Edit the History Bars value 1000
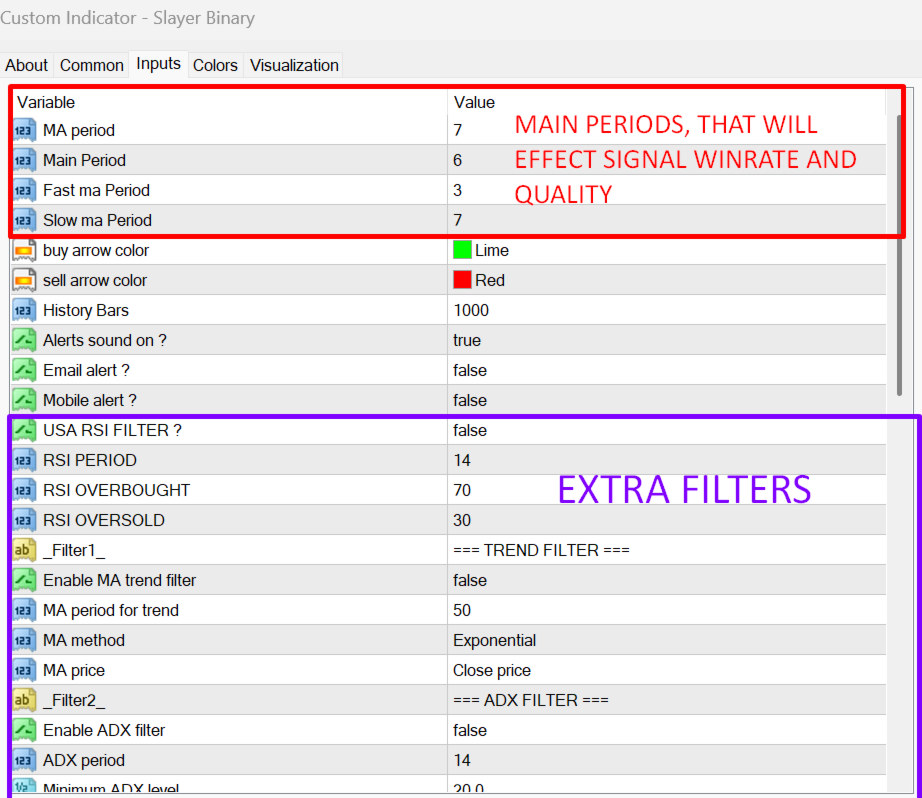Screen dimensions: 922x798 pos(667,310)
